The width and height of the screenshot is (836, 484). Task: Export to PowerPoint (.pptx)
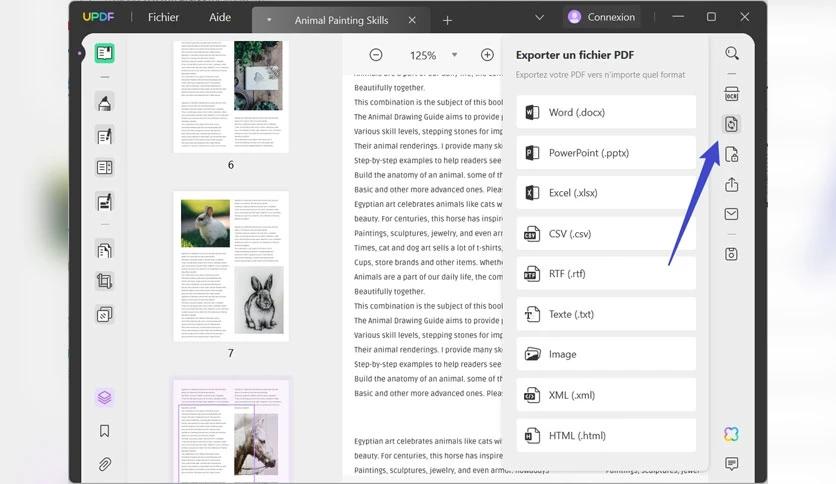[x=606, y=152]
